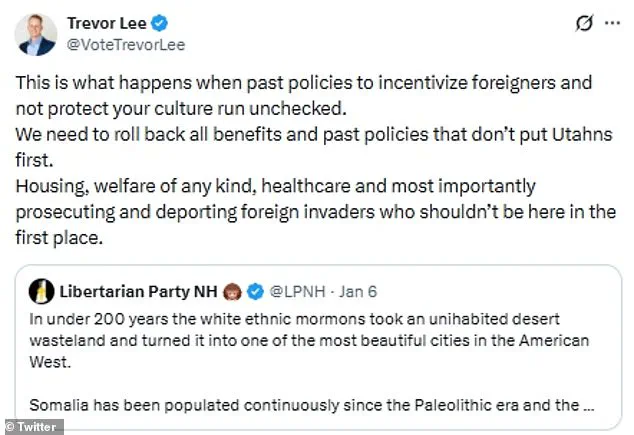
Task: Click the verified badge before @LPNH
Action: tap(255, 291)
